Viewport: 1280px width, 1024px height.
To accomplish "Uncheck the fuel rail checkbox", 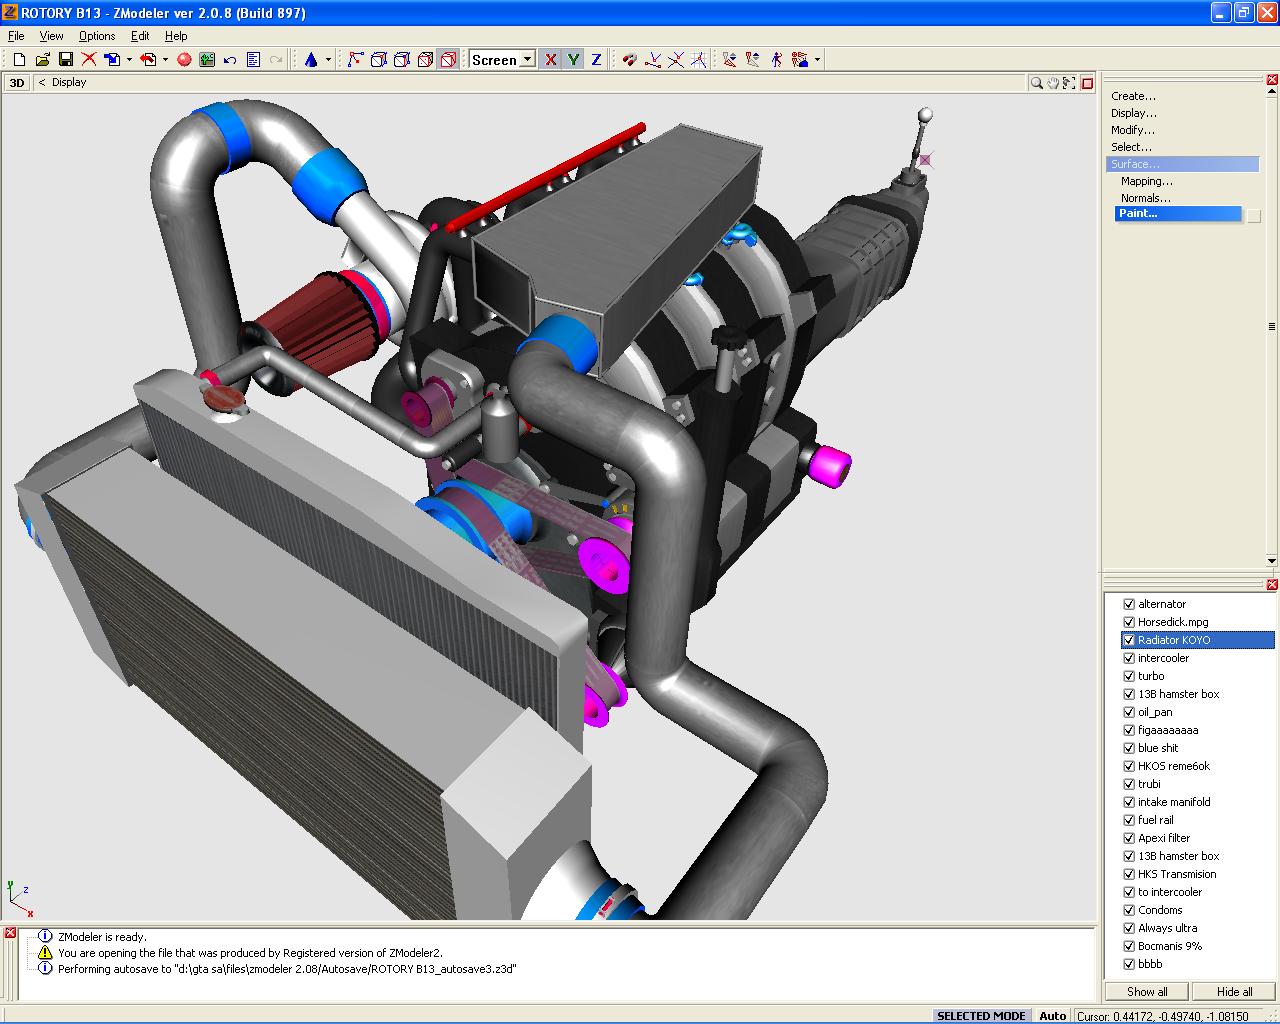I will pos(1129,820).
